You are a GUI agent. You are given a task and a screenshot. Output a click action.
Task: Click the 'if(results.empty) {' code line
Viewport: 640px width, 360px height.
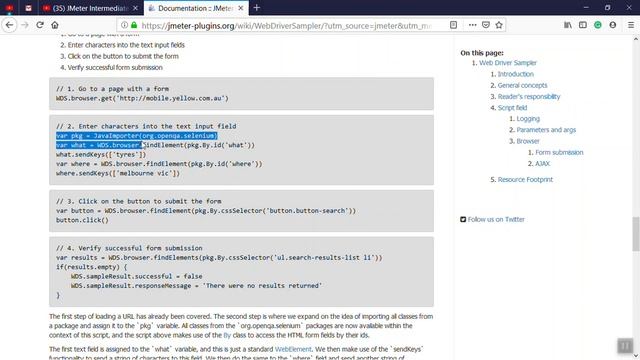pos(91,267)
